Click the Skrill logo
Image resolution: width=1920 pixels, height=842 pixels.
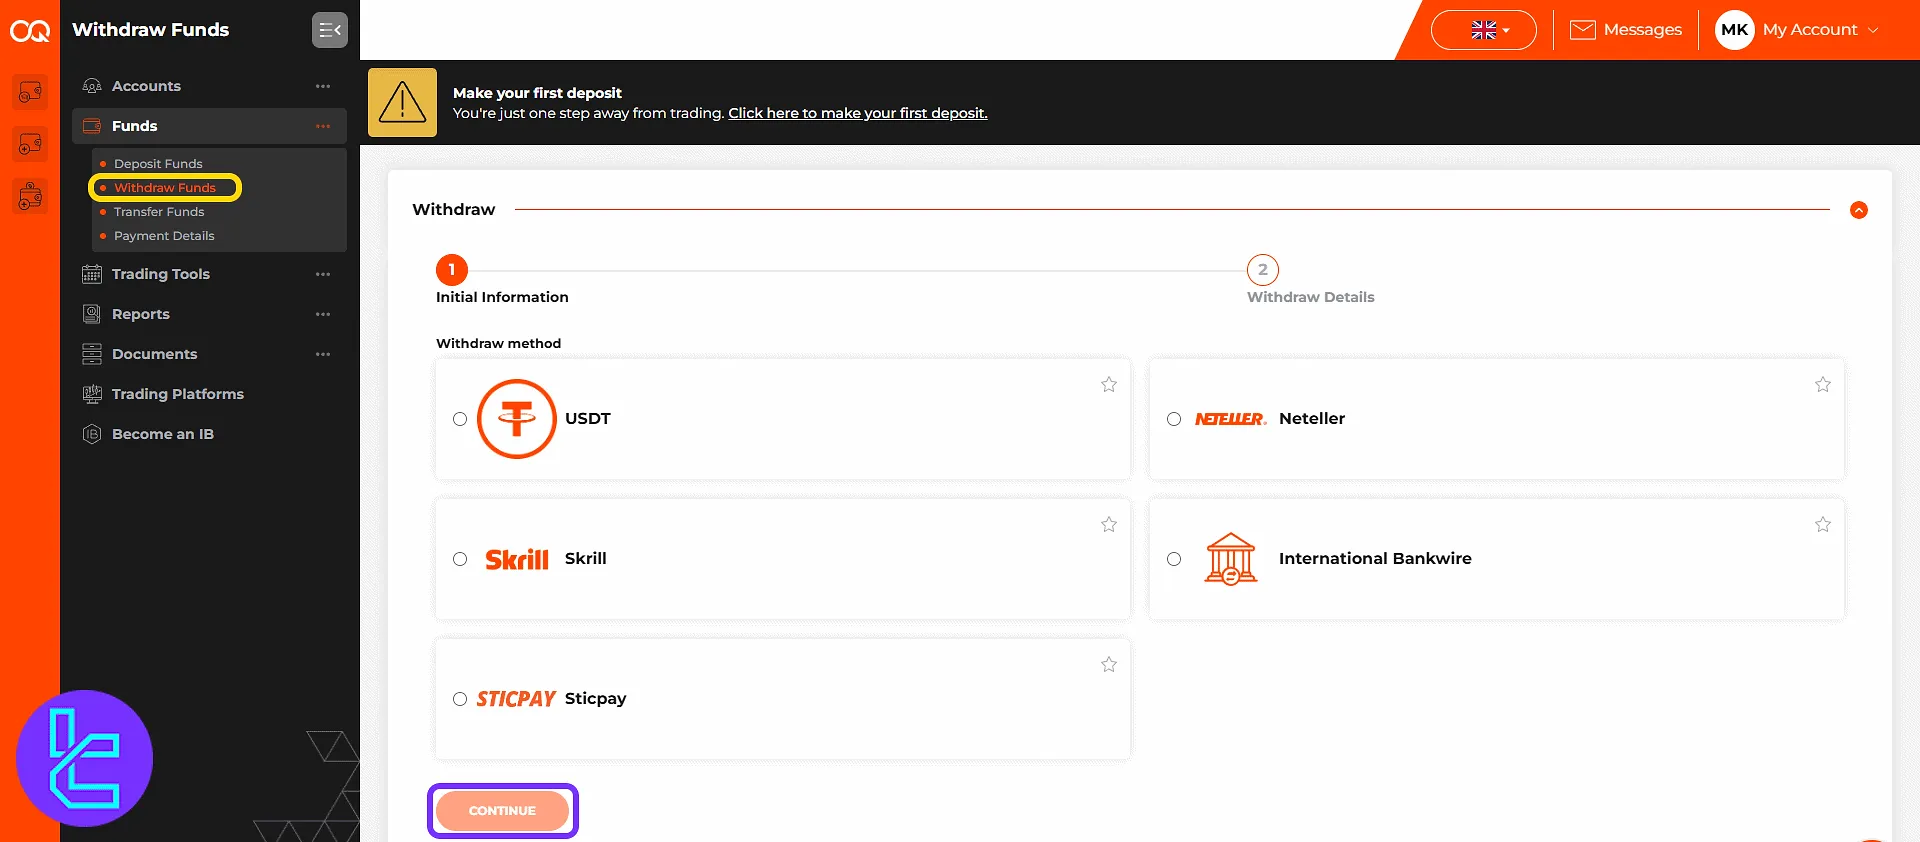[x=517, y=559]
